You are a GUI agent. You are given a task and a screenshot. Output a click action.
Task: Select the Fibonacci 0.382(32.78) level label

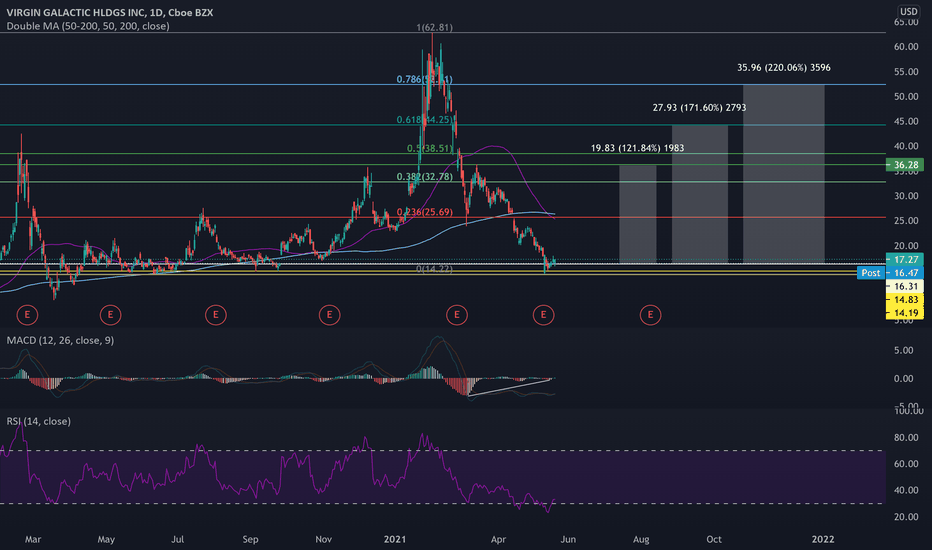(424, 177)
